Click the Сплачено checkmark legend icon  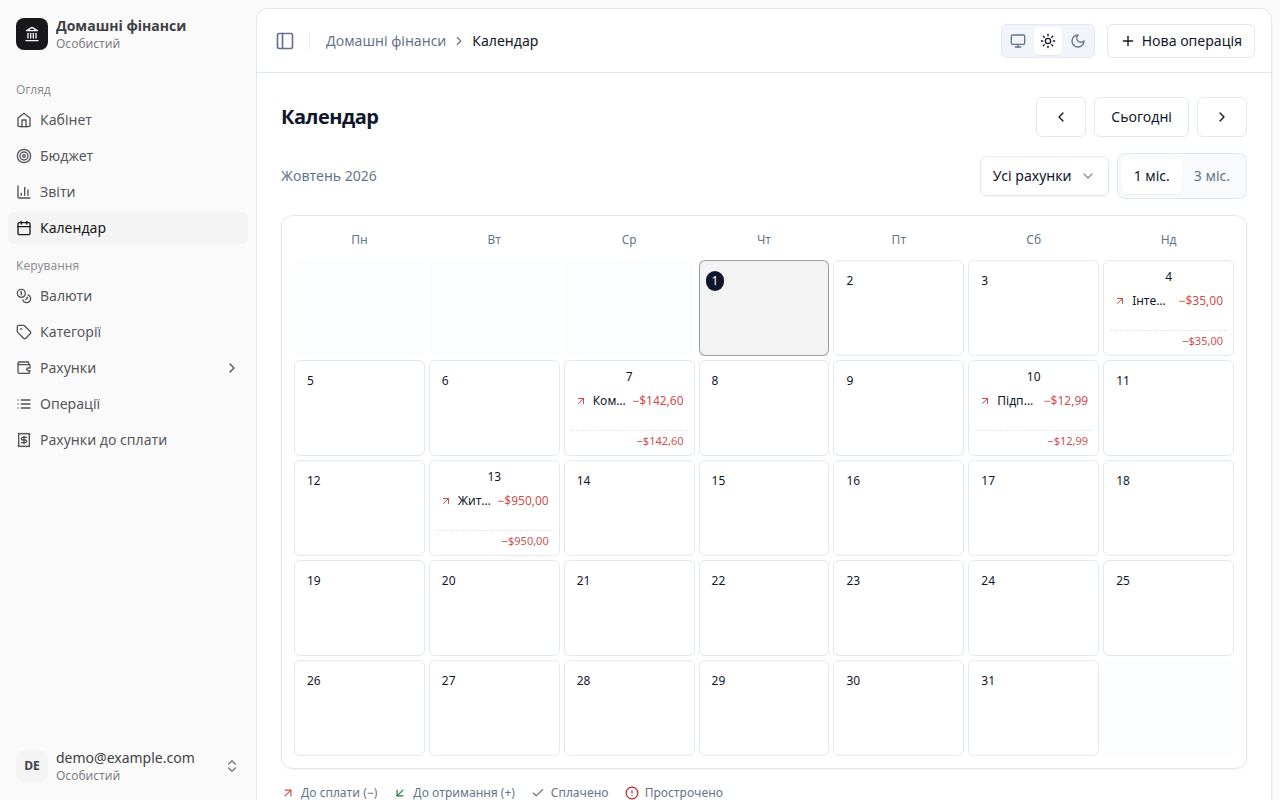pyautogui.click(x=538, y=793)
